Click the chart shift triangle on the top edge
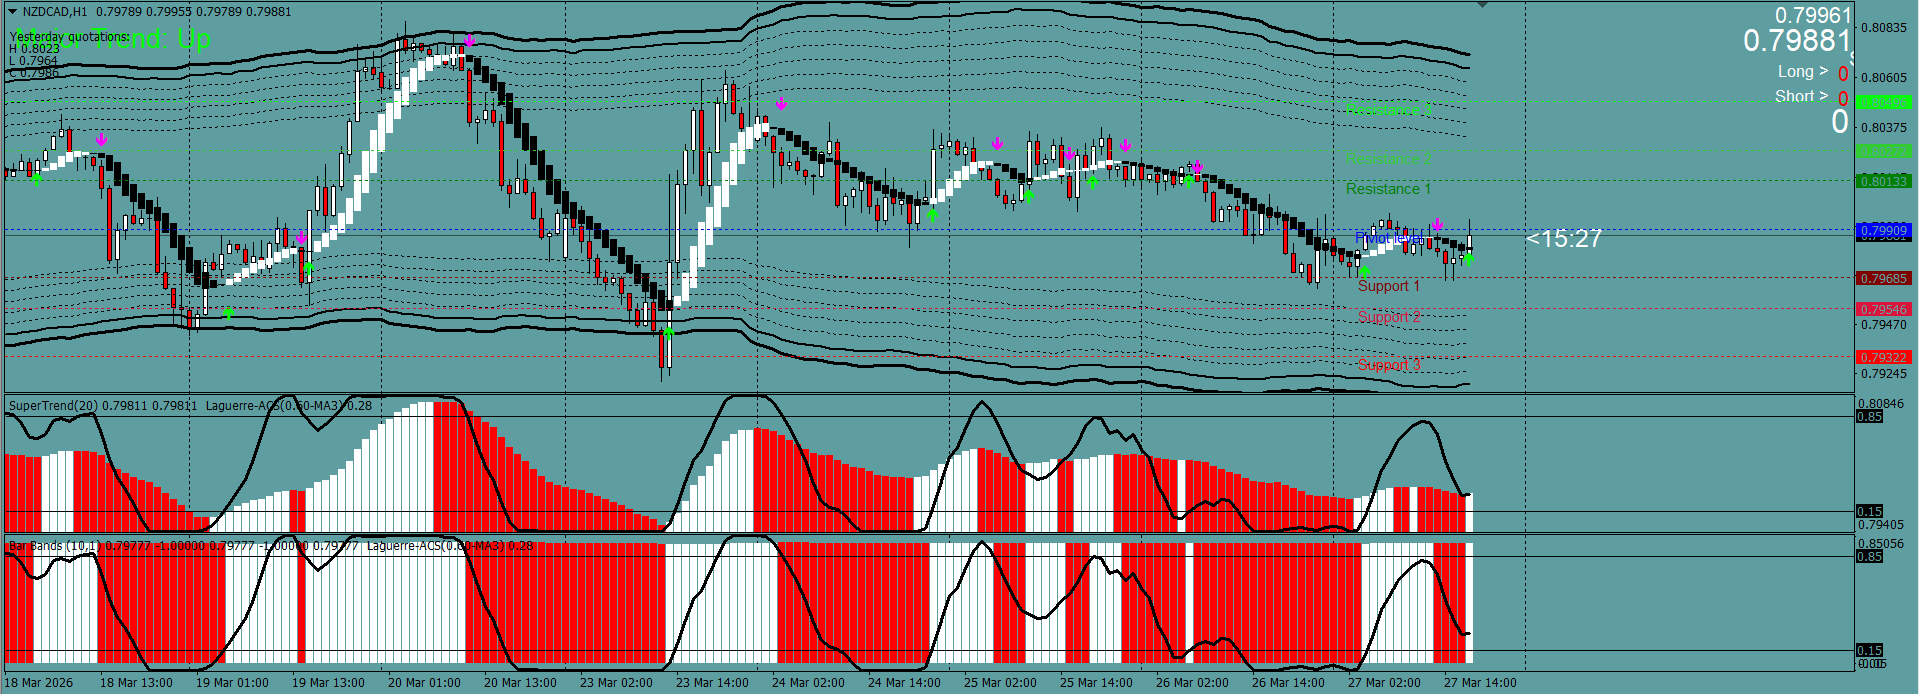This screenshot has height=694, width=1919. [x=1482, y=5]
